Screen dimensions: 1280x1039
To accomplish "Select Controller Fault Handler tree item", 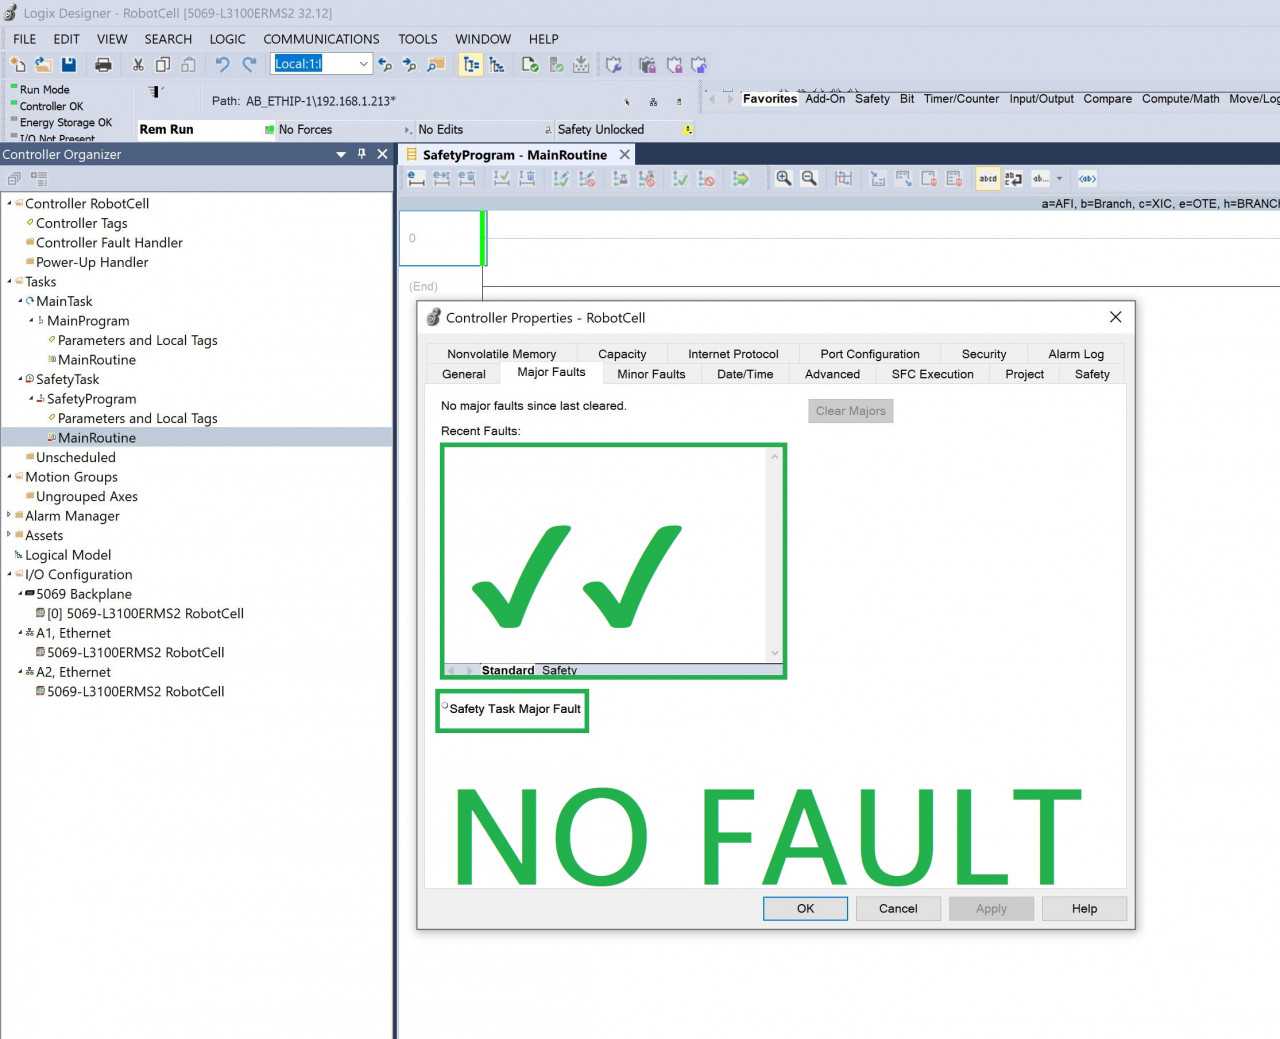I will point(109,242).
